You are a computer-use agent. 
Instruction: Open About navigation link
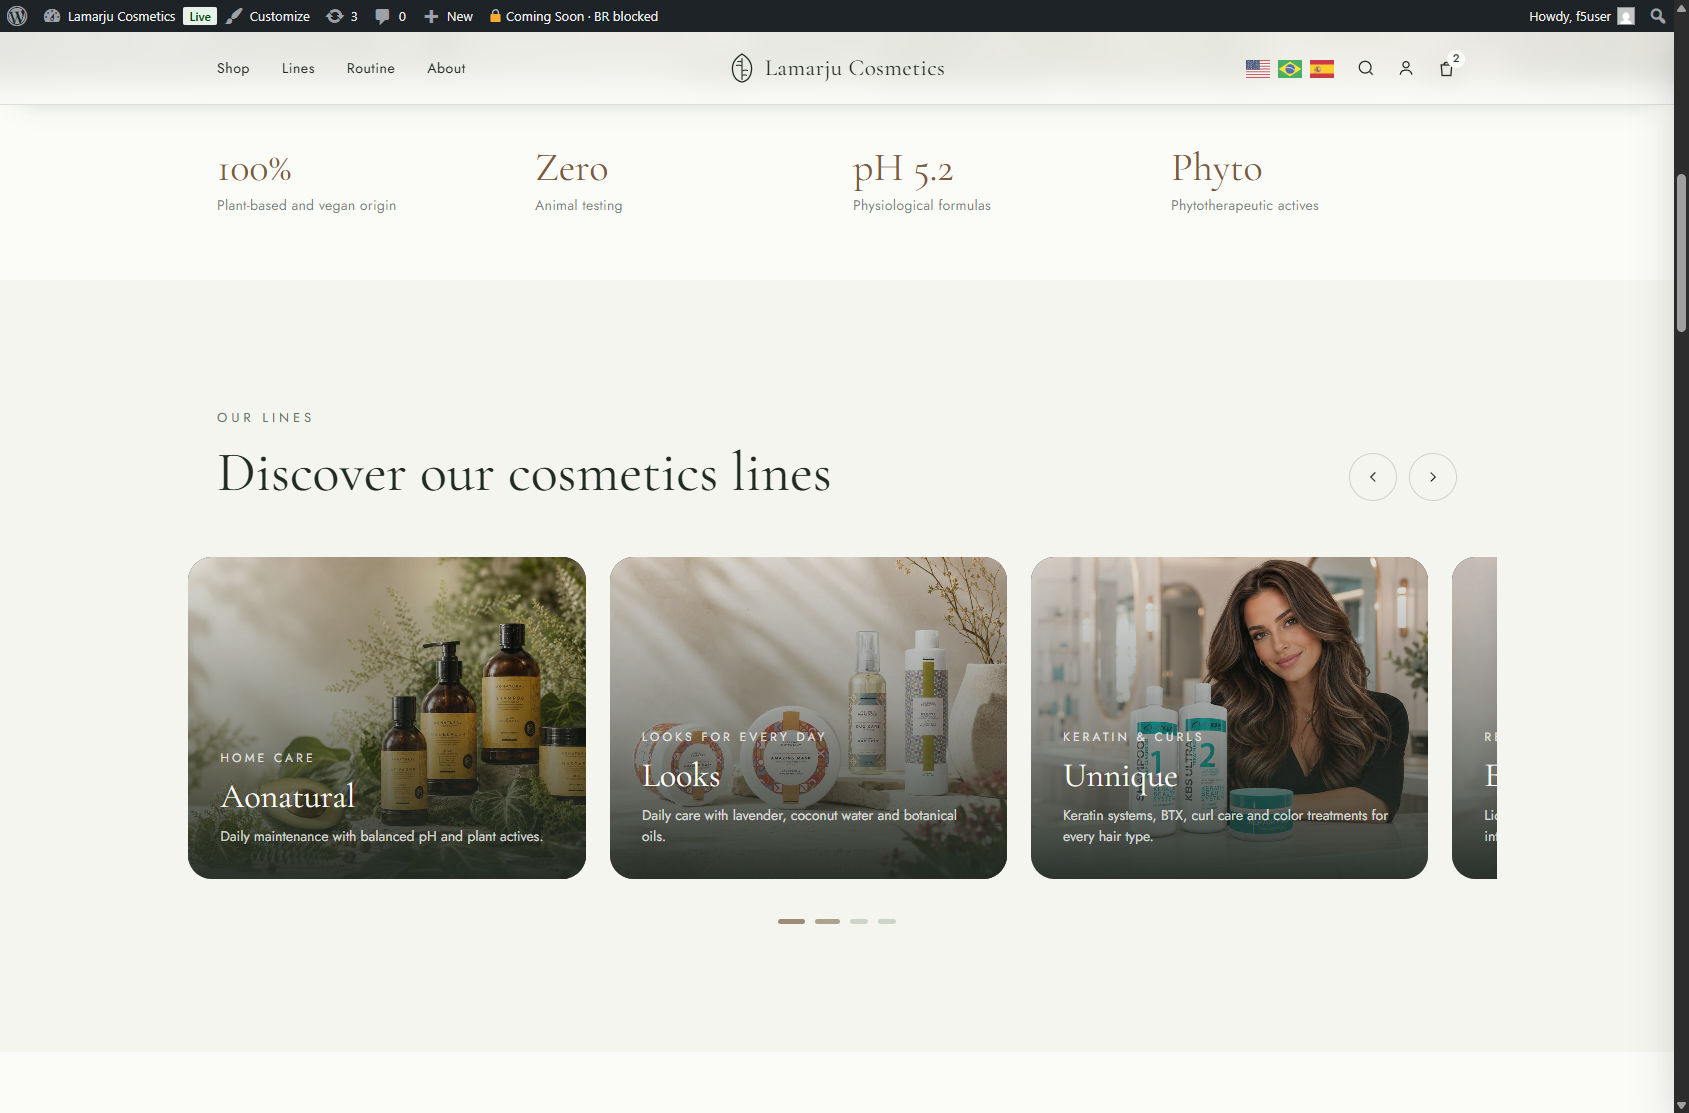pos(446,68)
